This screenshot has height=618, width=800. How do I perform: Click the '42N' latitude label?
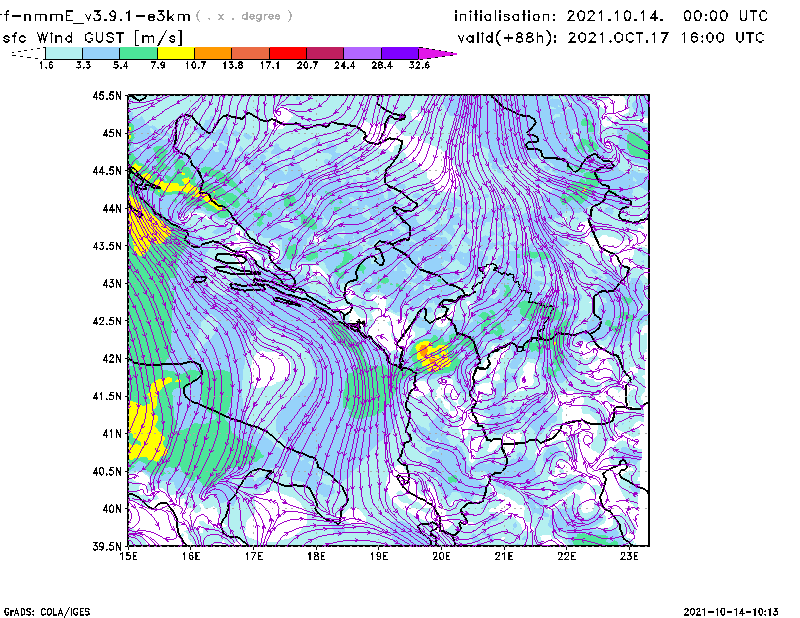pyautogui.click(x=112, y=358)
